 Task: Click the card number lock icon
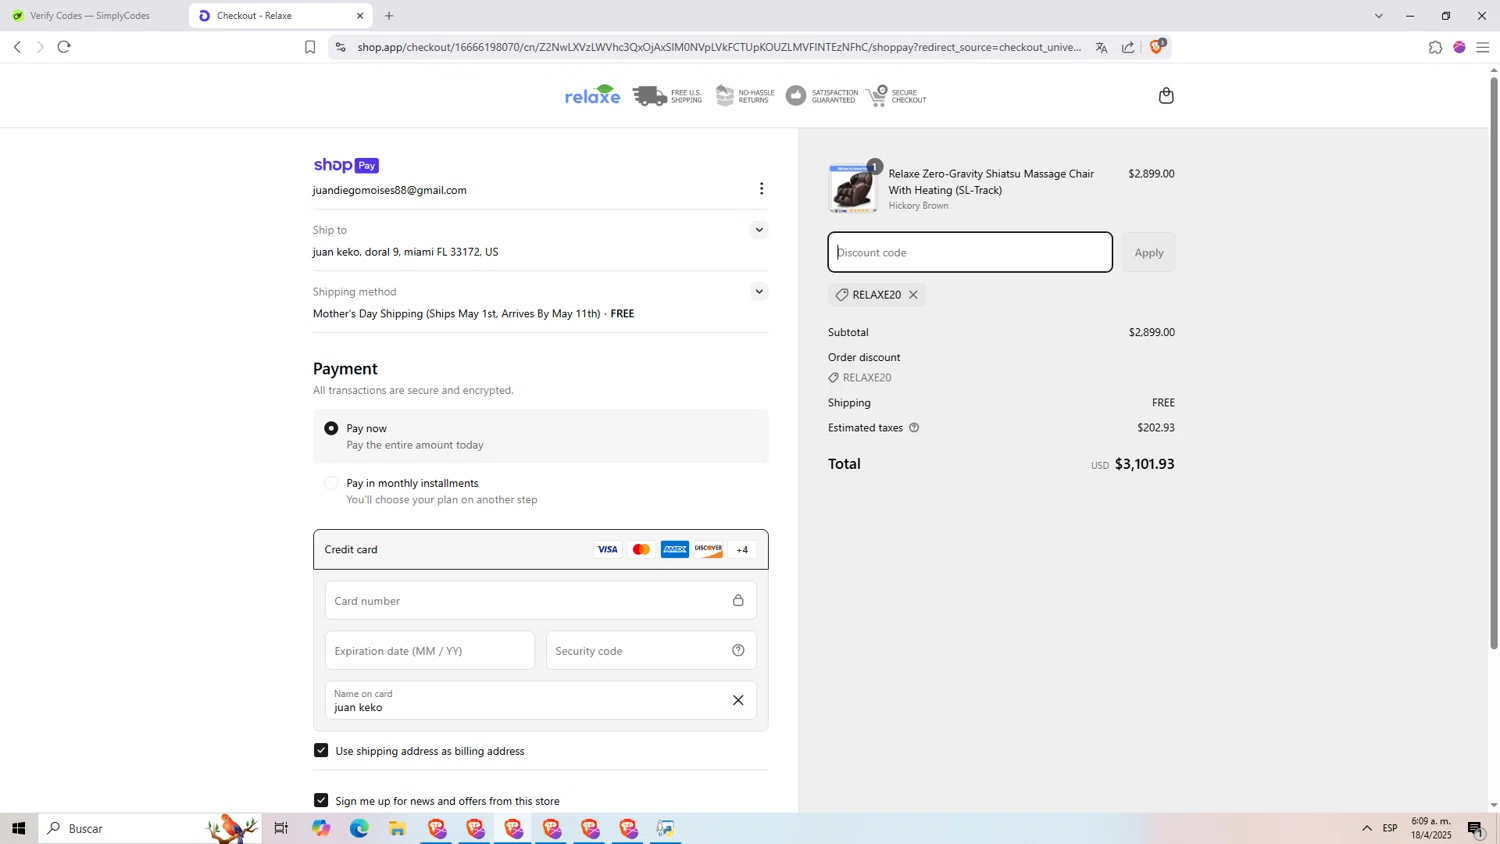[738, 601]
